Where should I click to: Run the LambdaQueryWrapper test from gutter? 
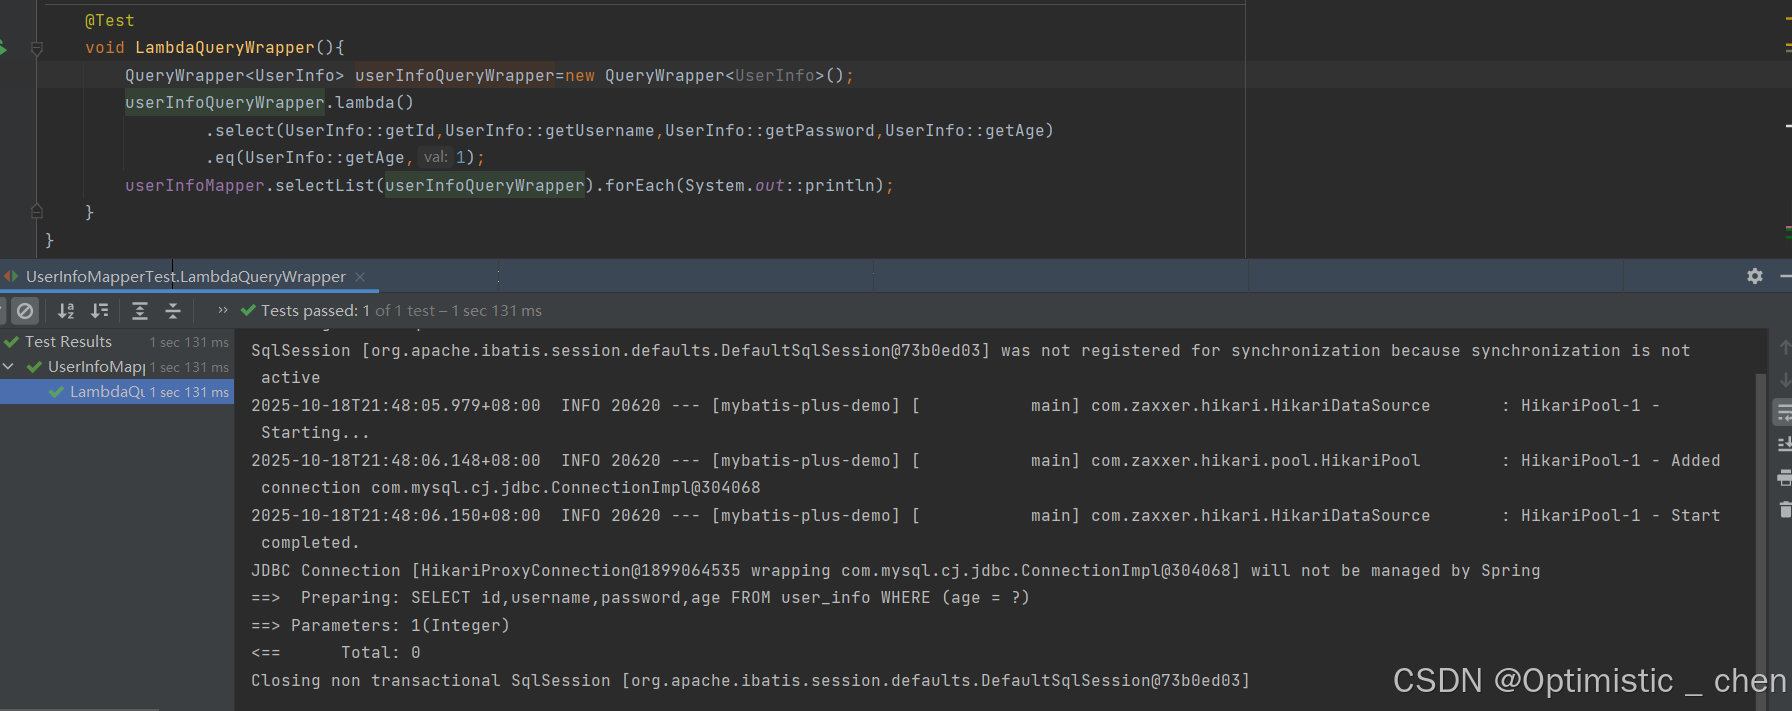3,47
